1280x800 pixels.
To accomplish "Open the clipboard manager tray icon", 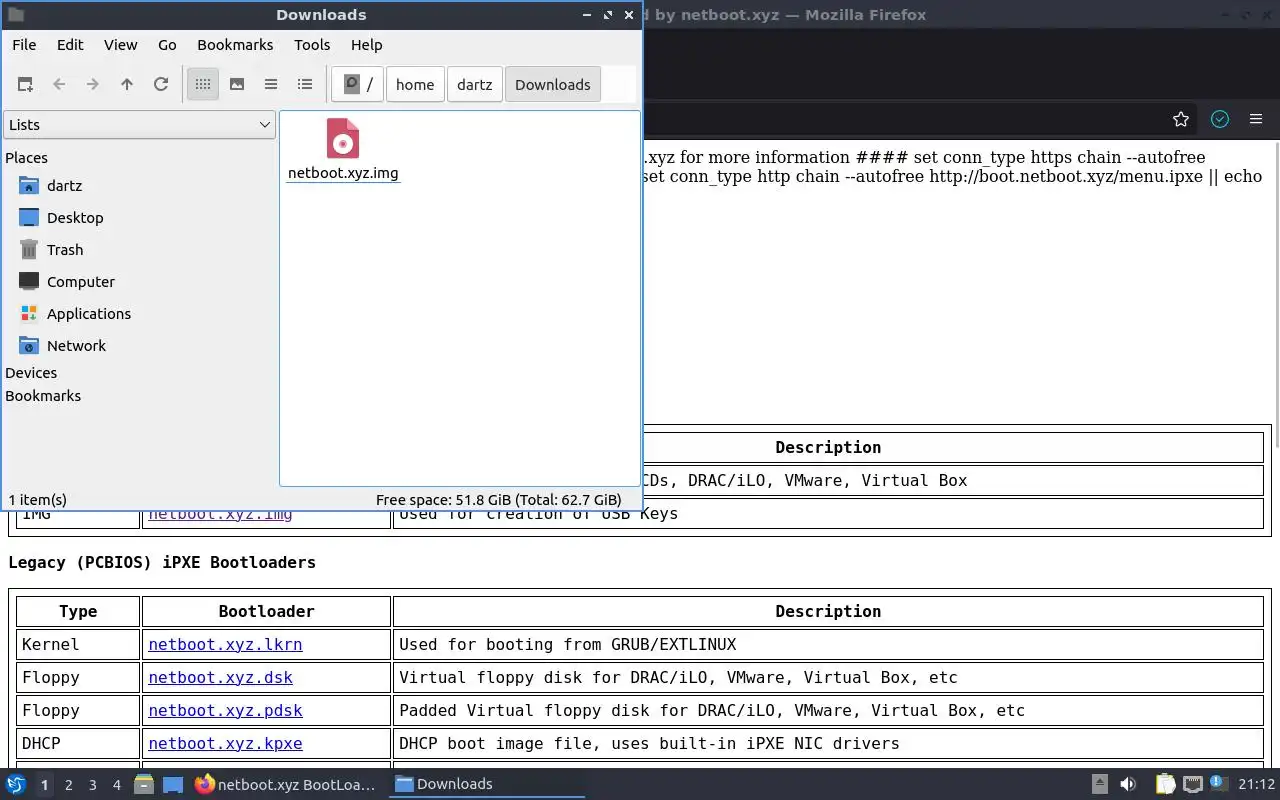I will [1165, 785].
